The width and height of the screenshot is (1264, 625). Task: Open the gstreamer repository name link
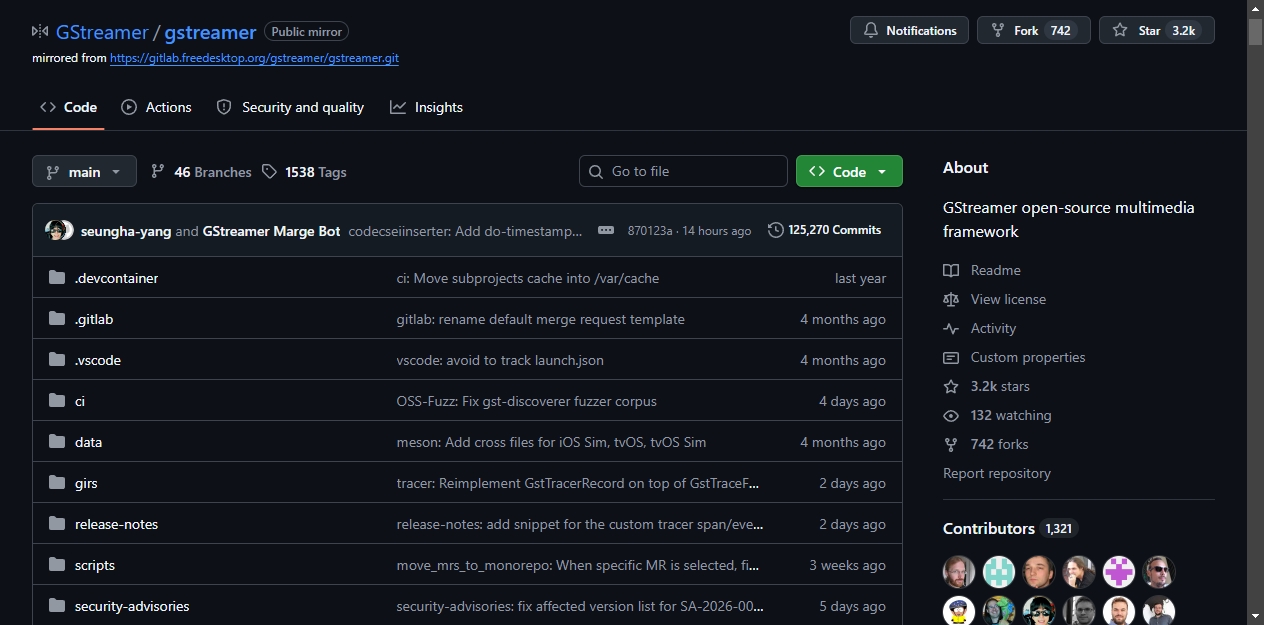pos(210,32)
